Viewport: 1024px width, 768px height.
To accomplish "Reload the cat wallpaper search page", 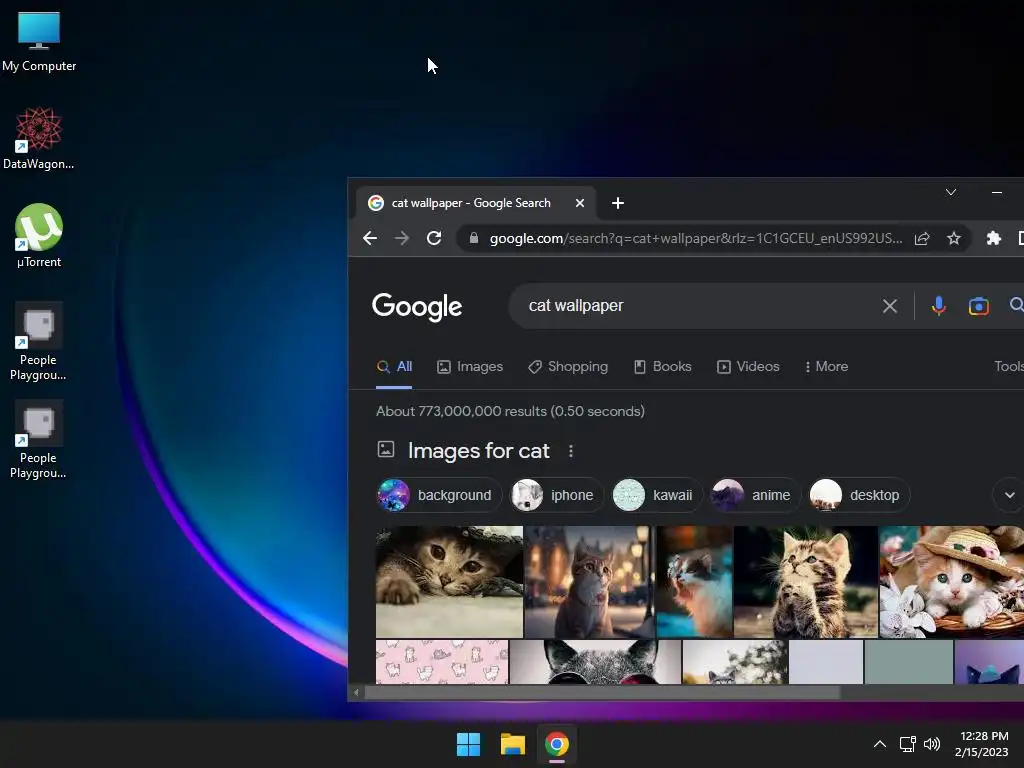I will pos(434,238).
